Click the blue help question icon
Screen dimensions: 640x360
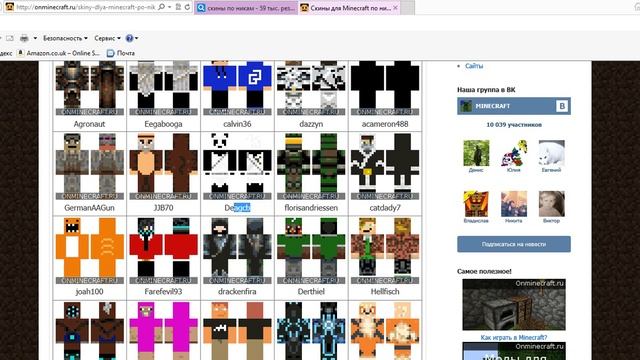coord(129,38)
